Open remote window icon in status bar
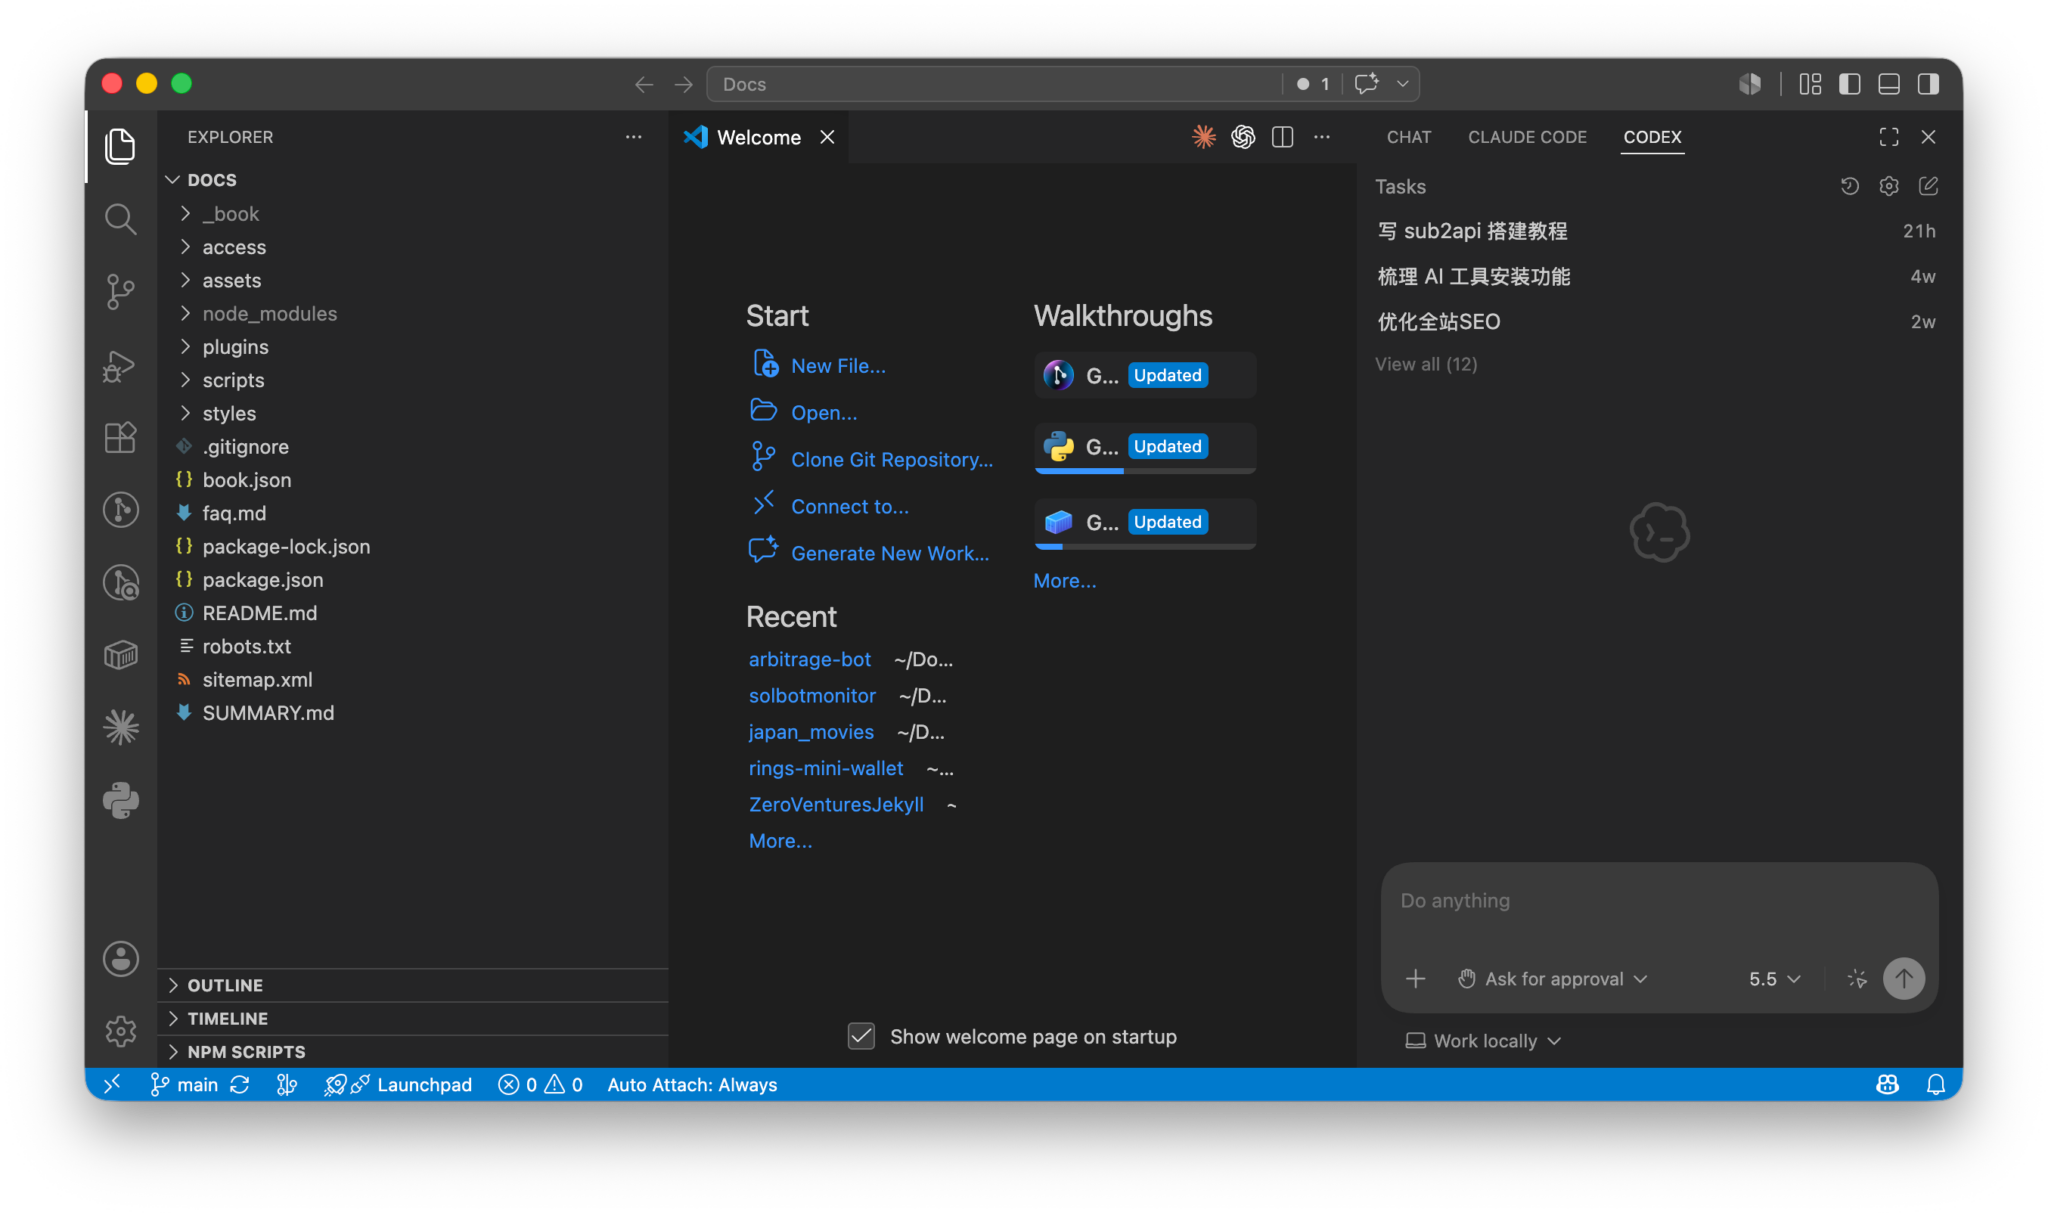Image resolution: width=2048 pixels, height=1213 pixels. [112, 1084]
